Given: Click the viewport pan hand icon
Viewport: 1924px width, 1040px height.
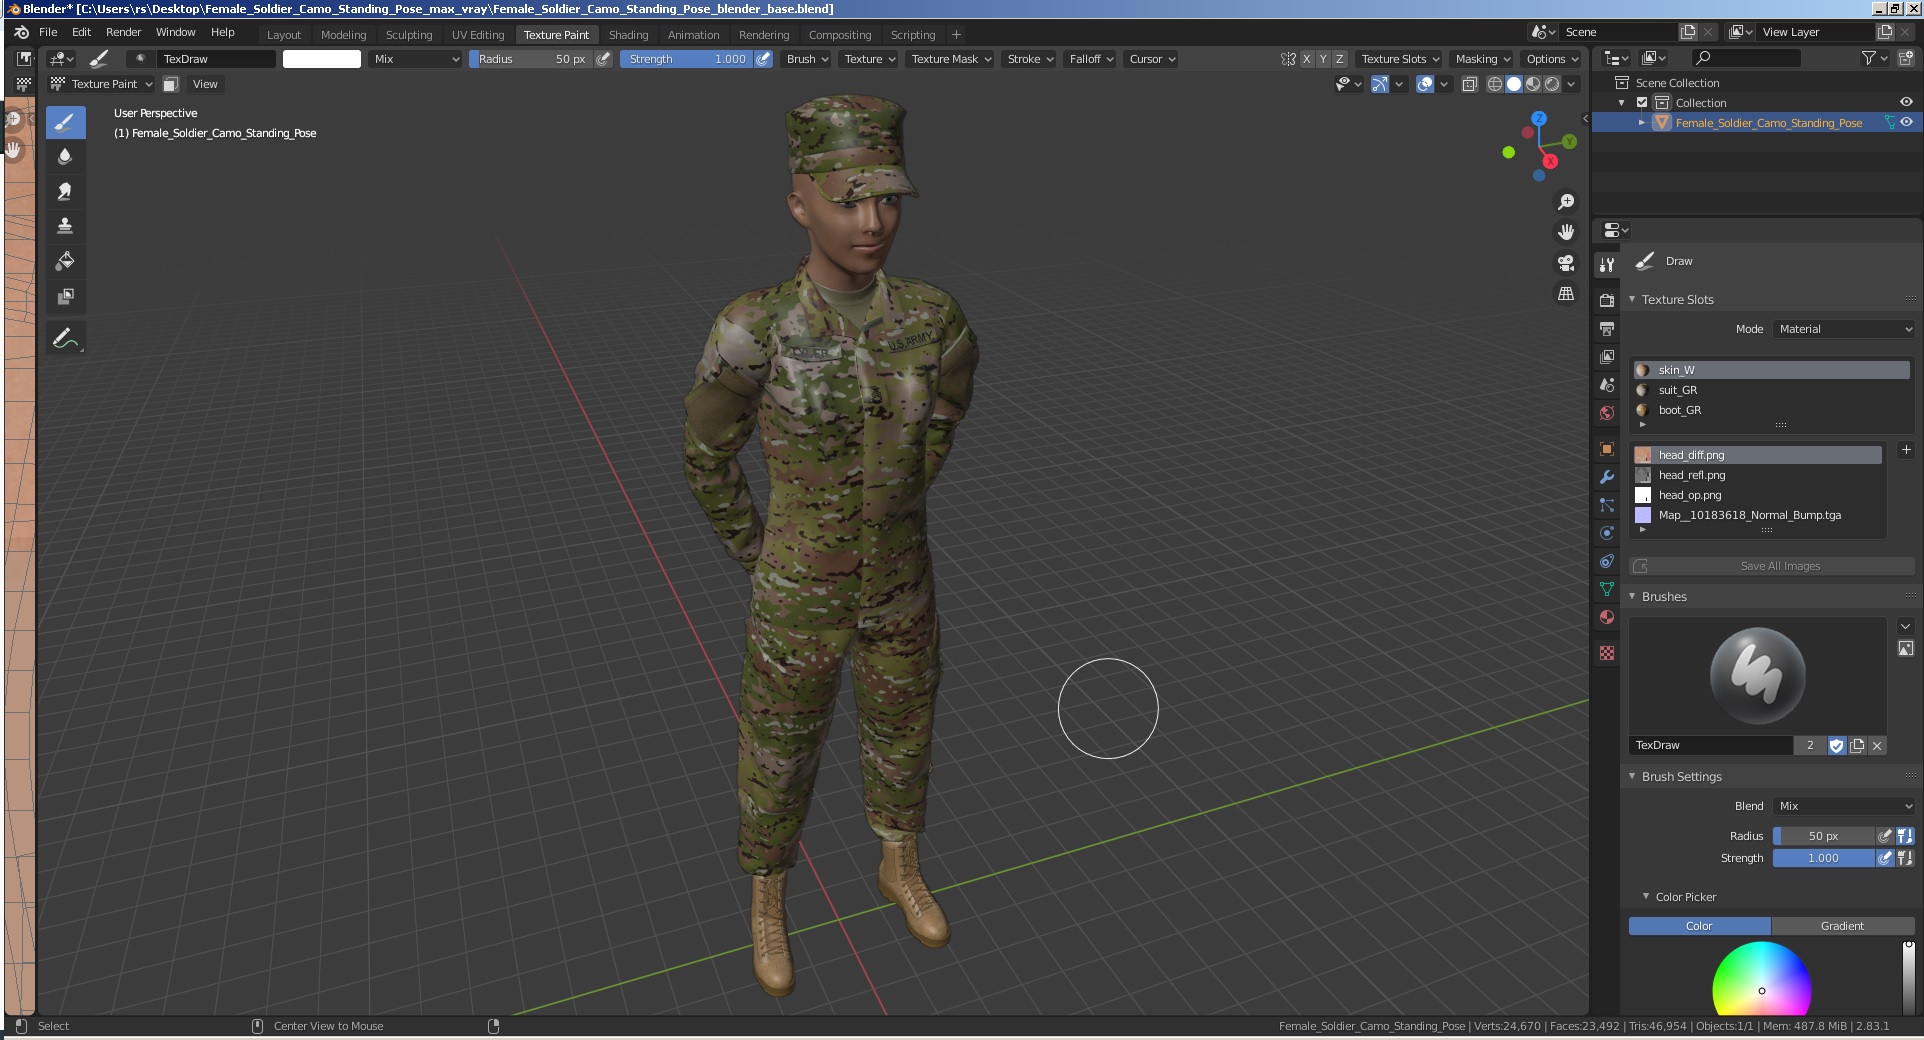Looking at the screenshot, I should (x=1566, y=232).
